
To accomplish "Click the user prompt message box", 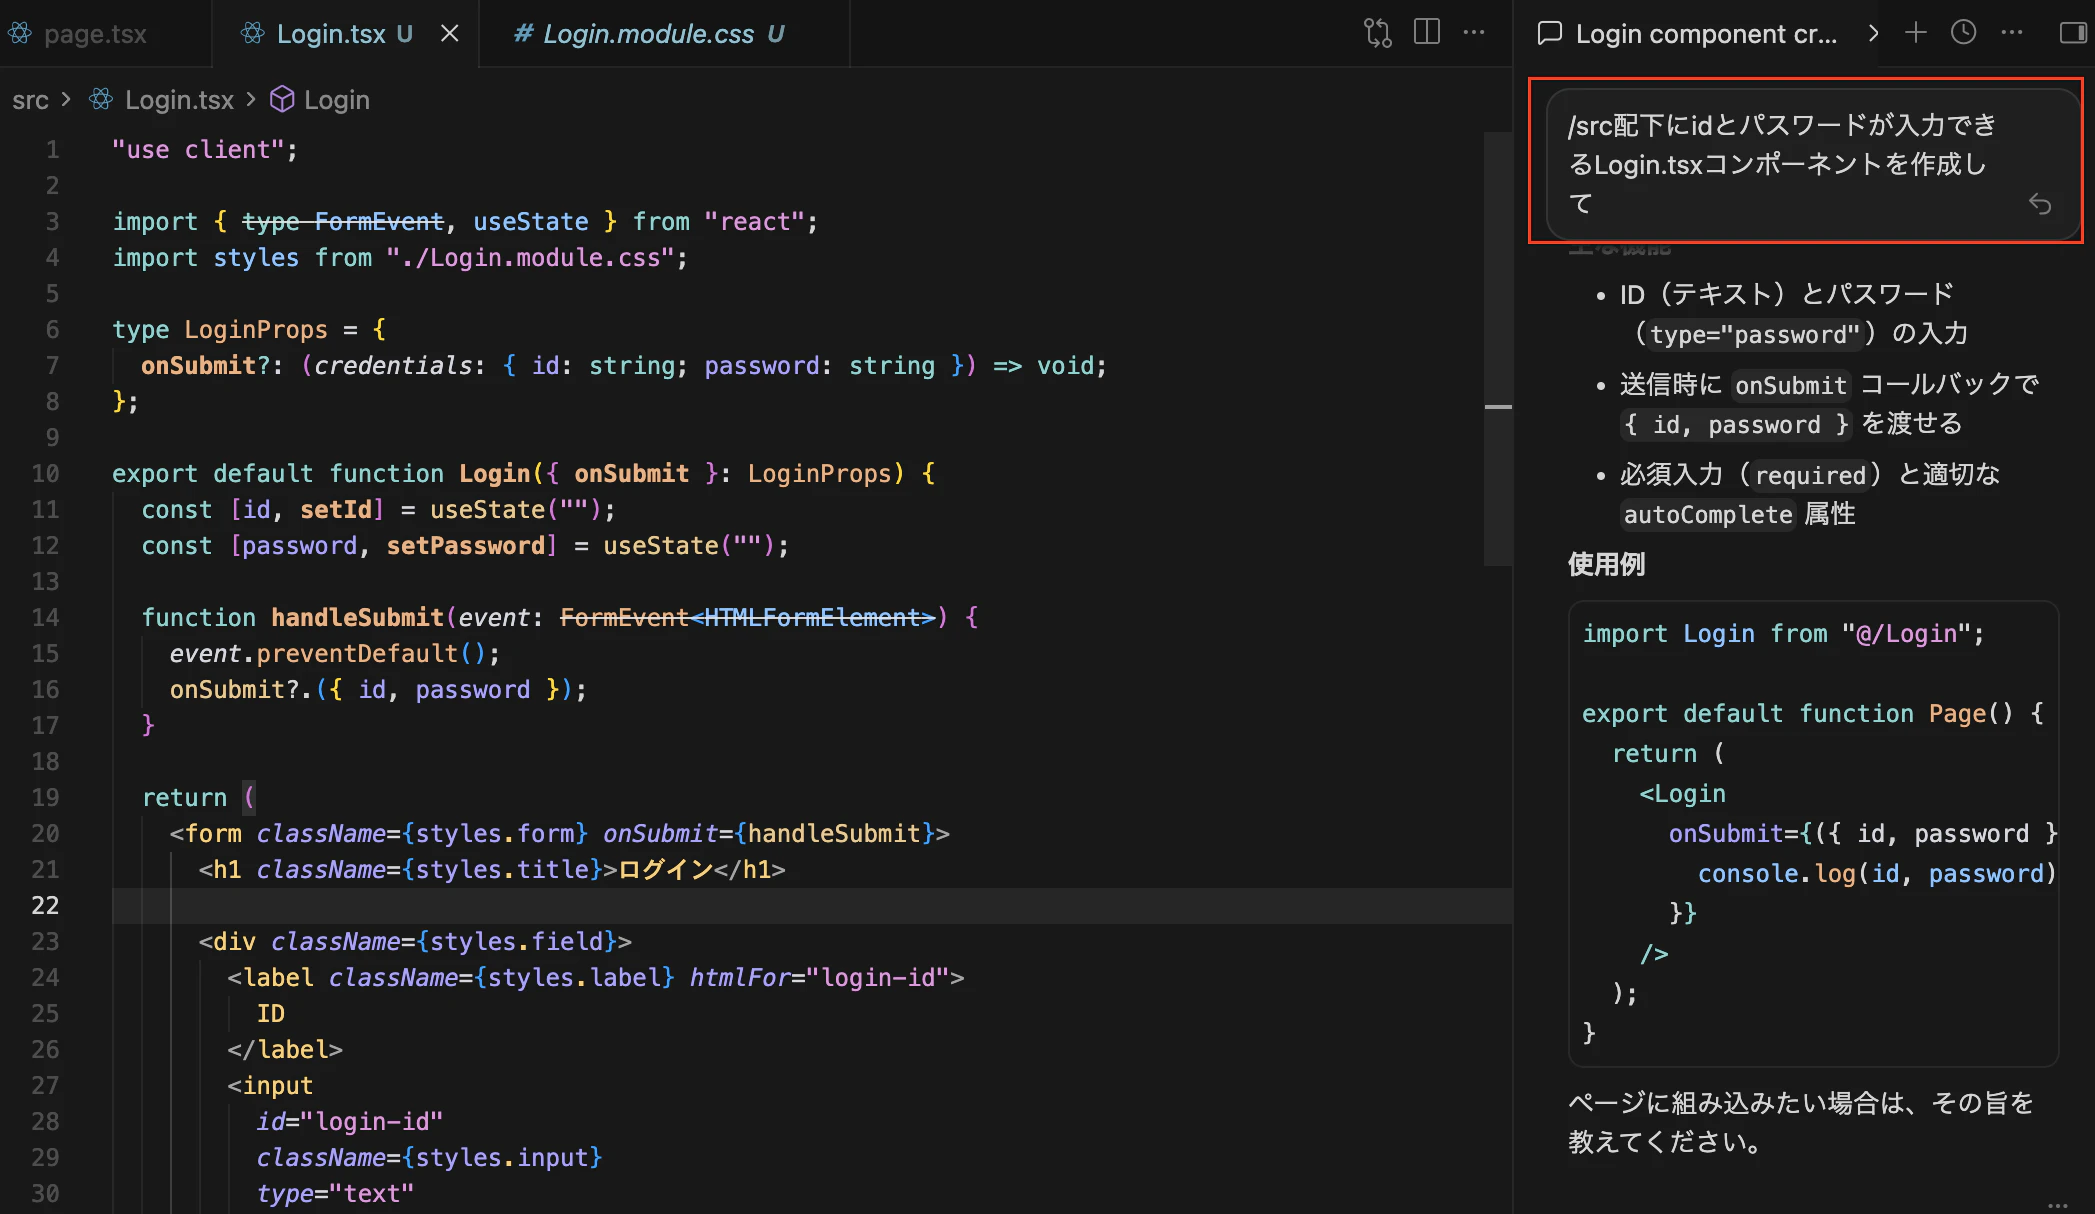I will click(1811, 164).
